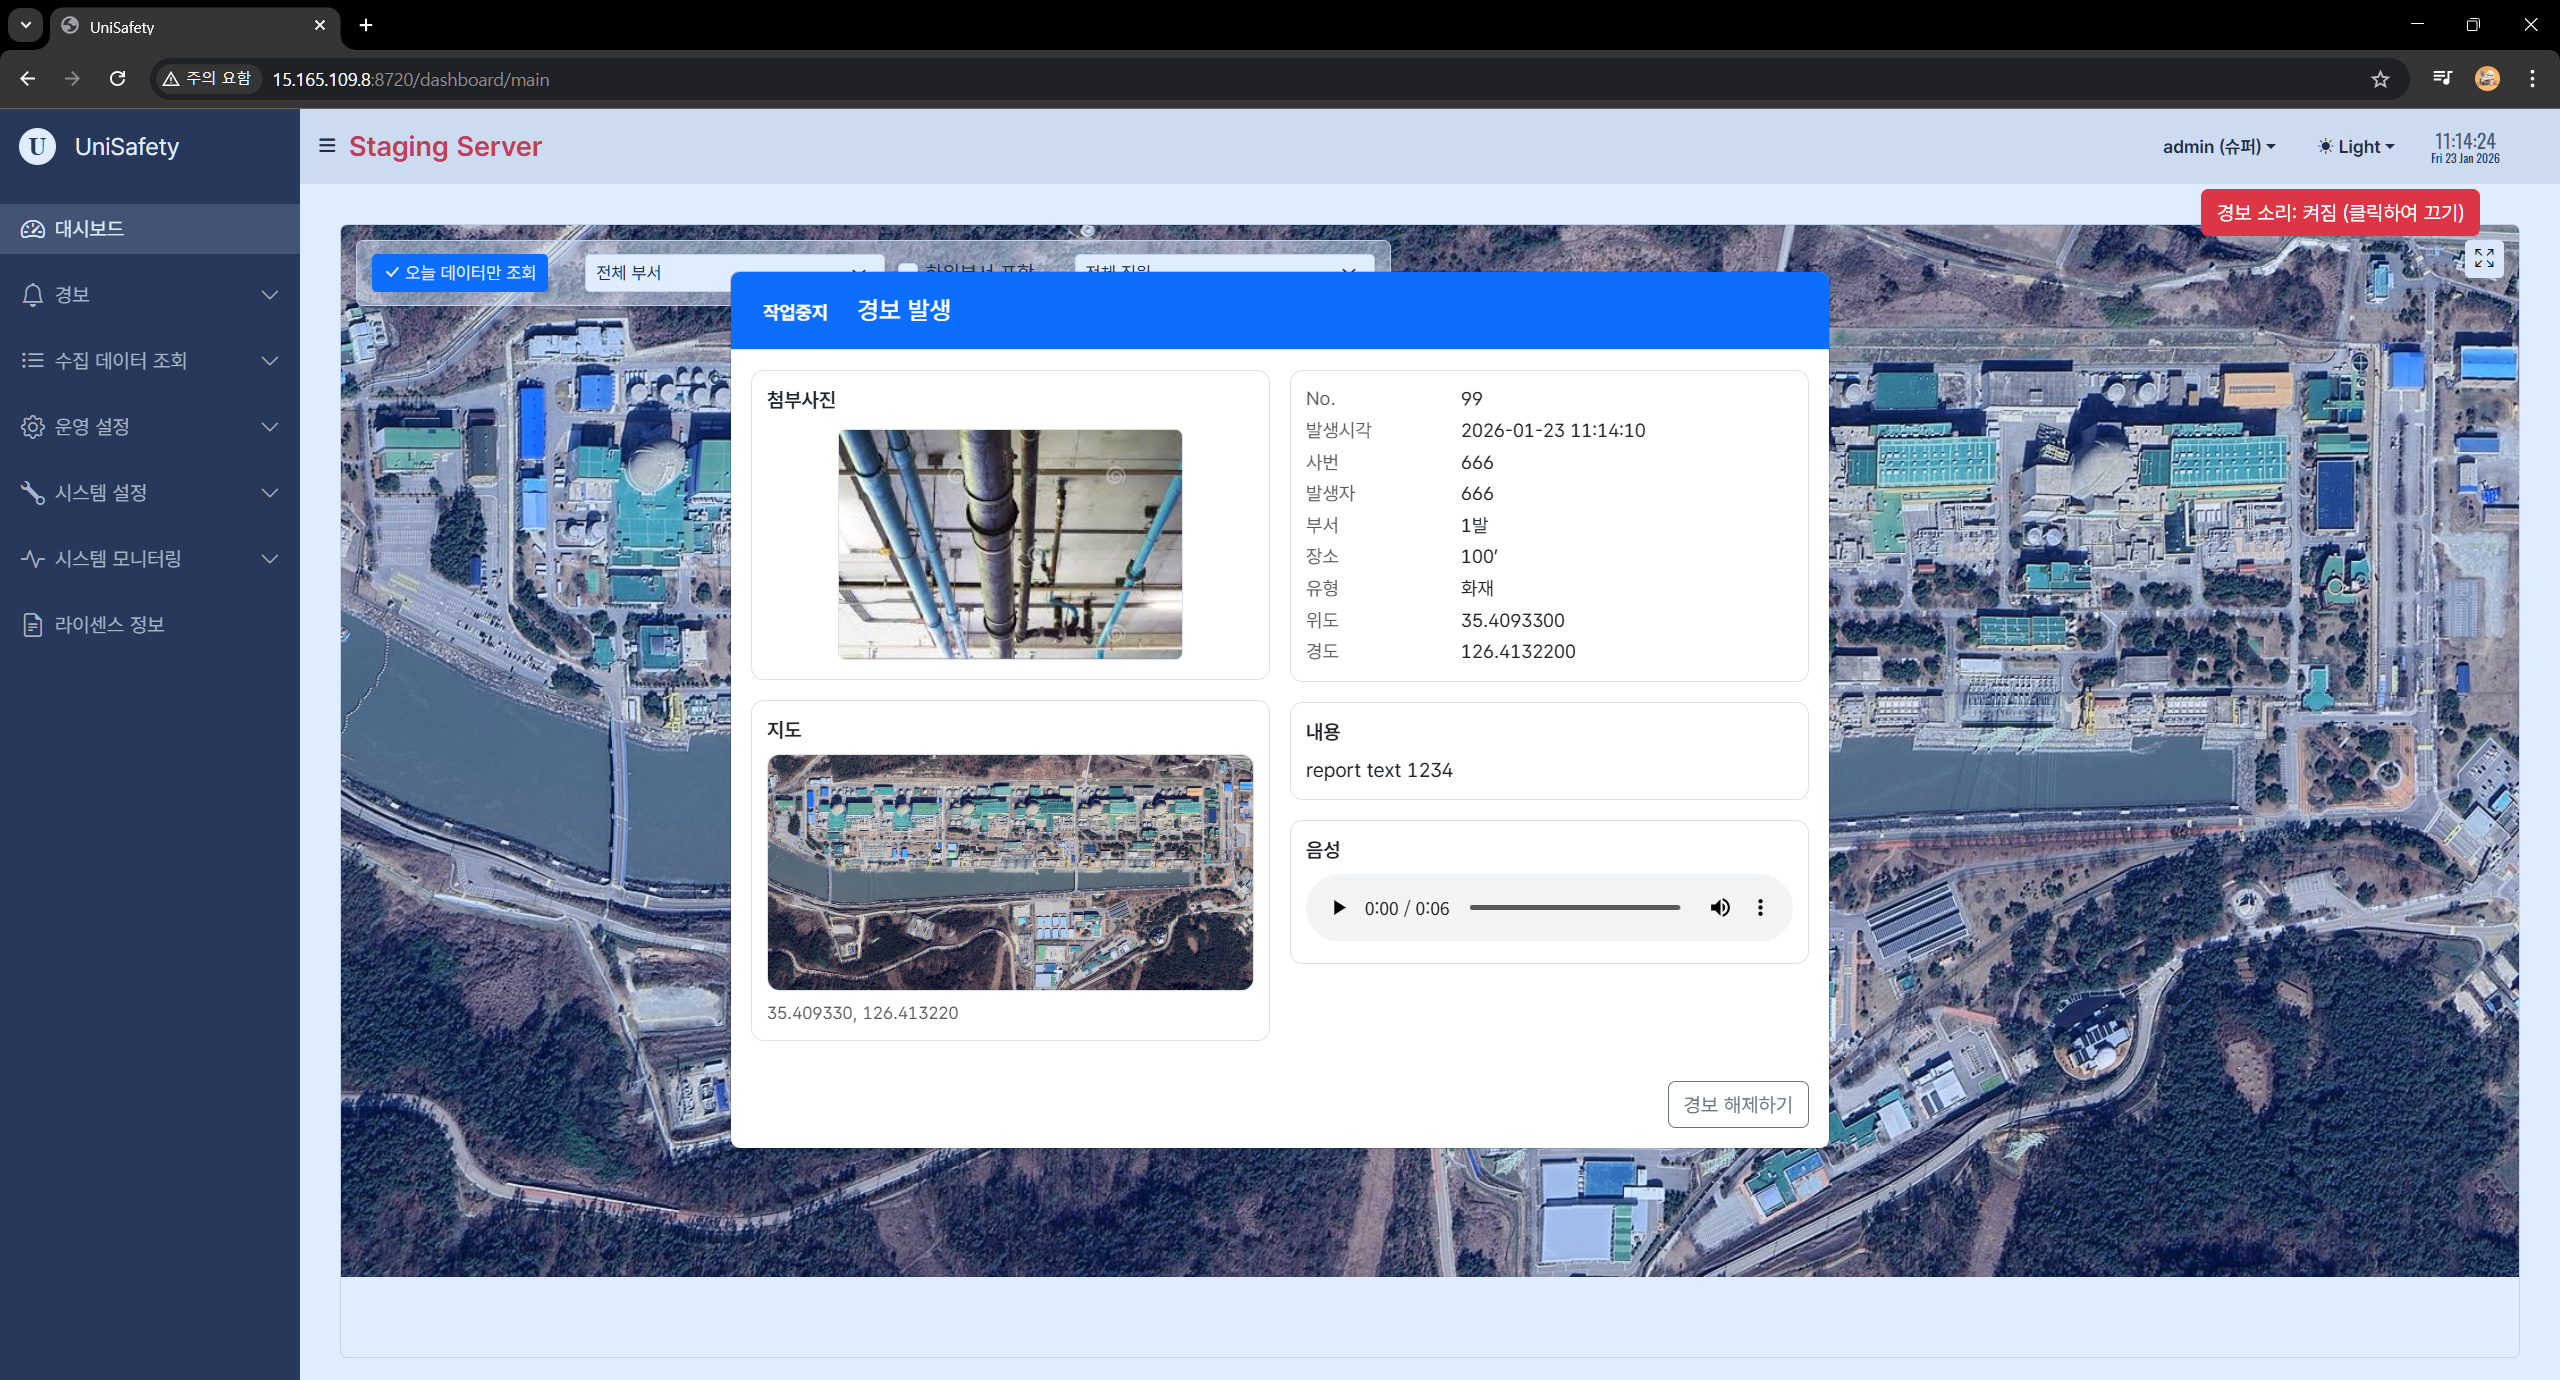Expand the 수집 데이터 조회 menu
Screen dimensions: 2560x1380
click(x=150, y=361)
